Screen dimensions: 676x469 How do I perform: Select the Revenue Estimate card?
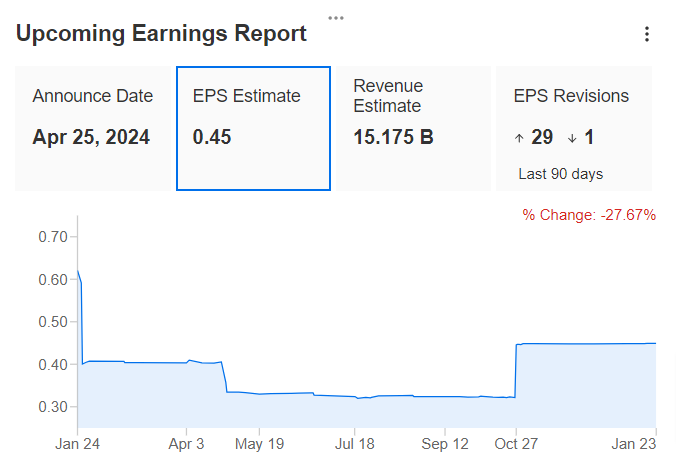pos(413,128)
